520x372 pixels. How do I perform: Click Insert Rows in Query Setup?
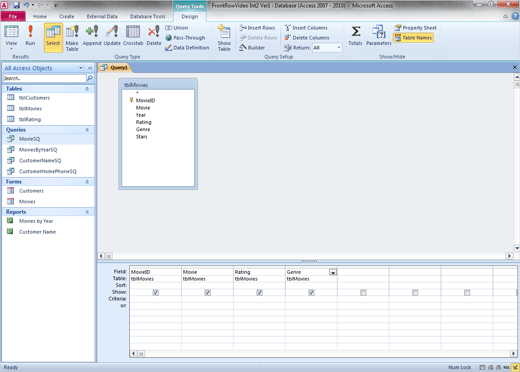tap(257, 28)
